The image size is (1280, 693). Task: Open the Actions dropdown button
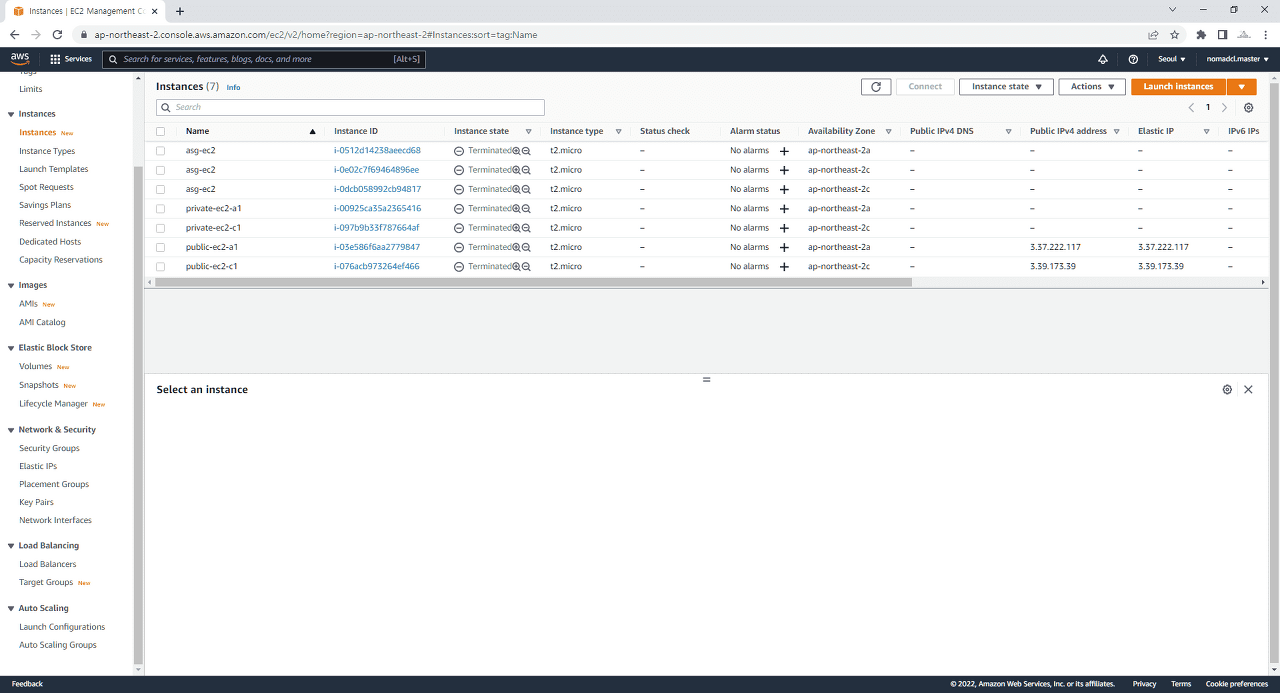coord(1092,87)
